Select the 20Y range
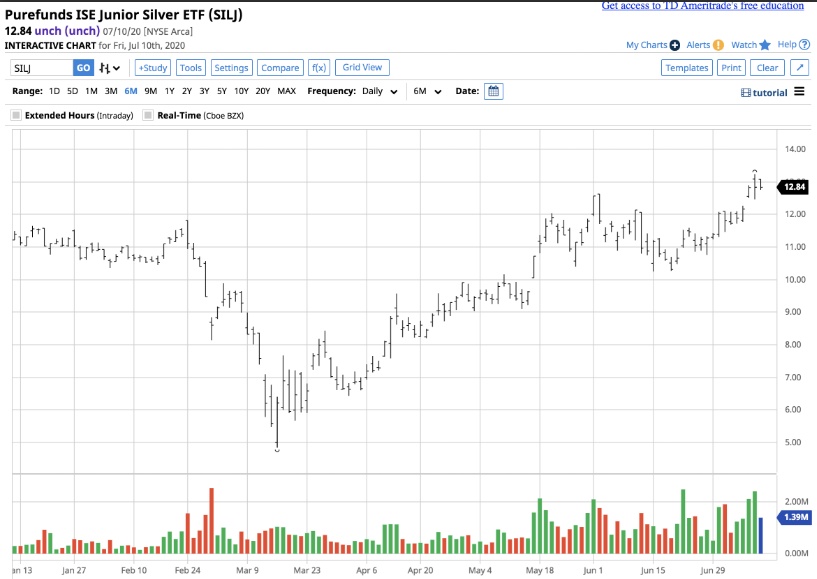This screenshot has height=579, width=817. coord(263,91)
